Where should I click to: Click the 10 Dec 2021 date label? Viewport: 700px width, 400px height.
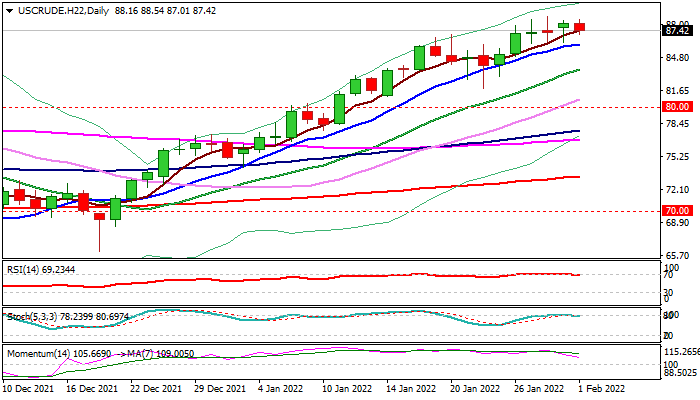click(31, 388)
